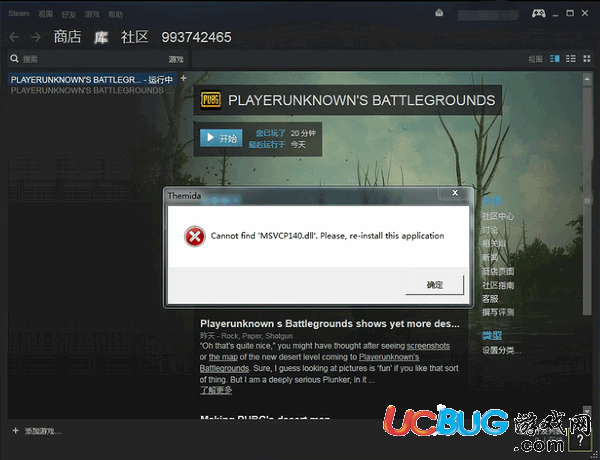Image resolution: width=600 pixels, height=460 pixels.
Task: Open the 993742465 profile tab
Action: (196, 37)
